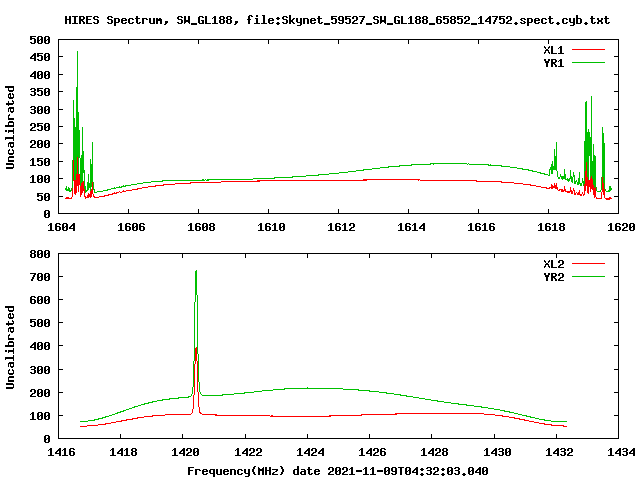The width and height of the screenshot is (640, 480).
Task: Click the 1616 x-axis tick label
Action: [x=481, y=227]
